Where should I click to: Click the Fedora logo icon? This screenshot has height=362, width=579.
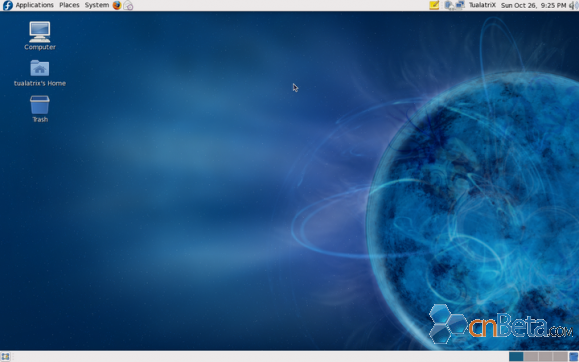(x=7, y=5)
